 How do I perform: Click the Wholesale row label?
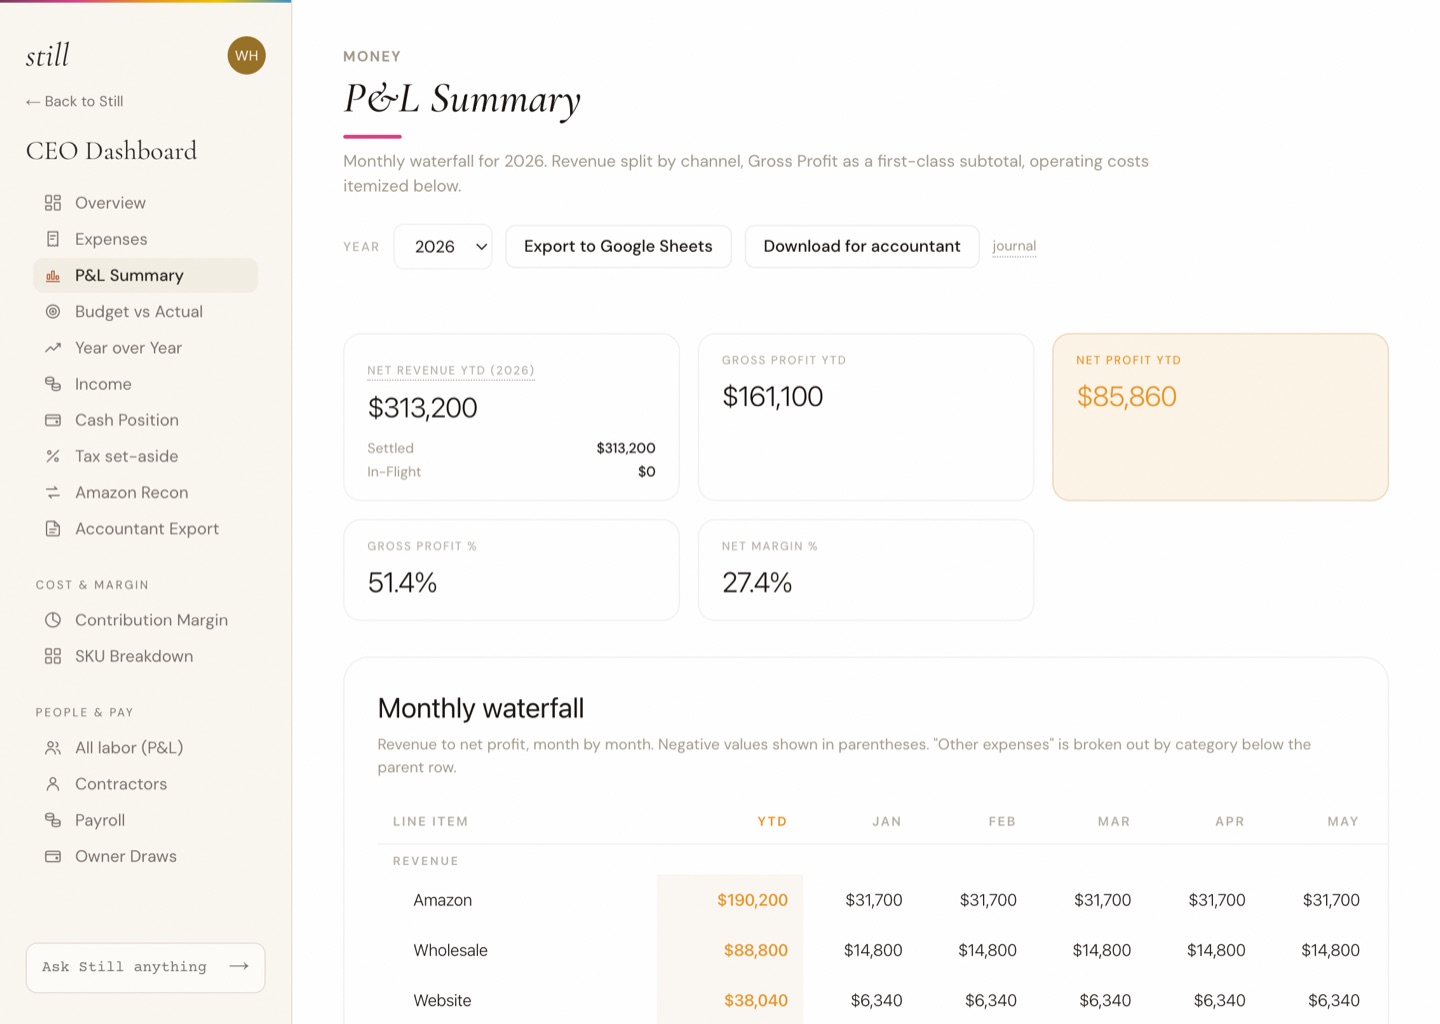point(451,950)
